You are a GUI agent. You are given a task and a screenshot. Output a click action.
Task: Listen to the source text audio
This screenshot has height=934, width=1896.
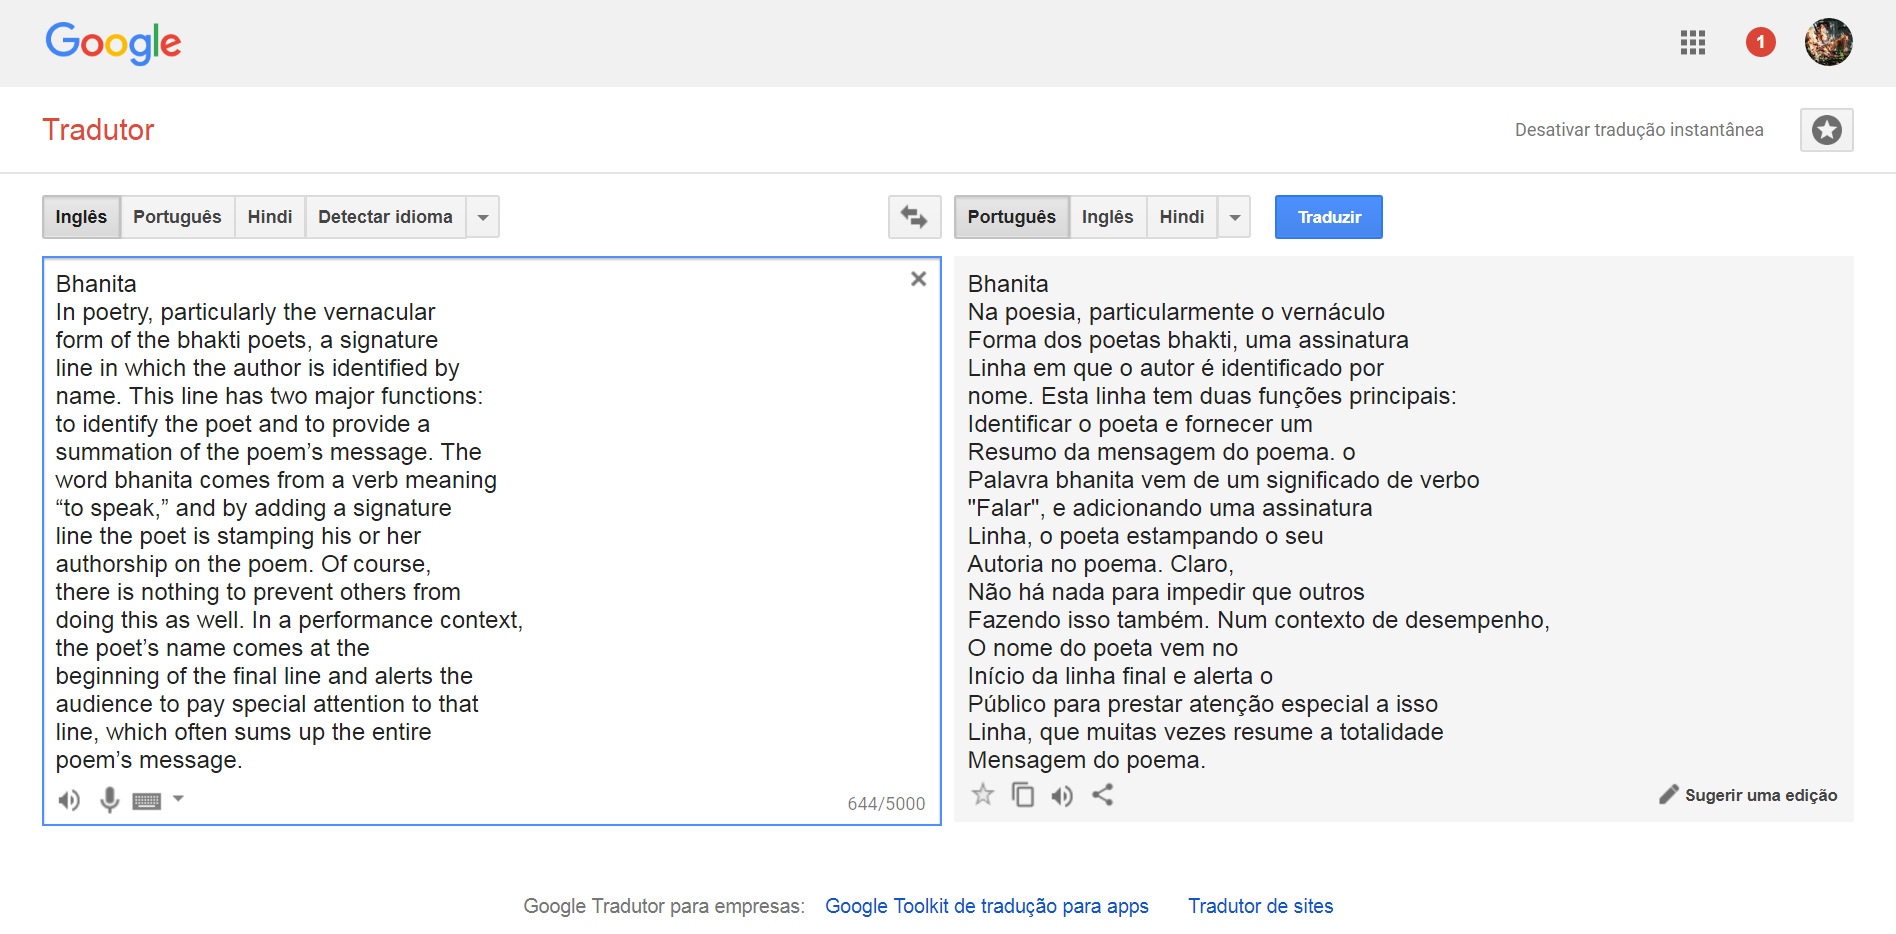(x=69, y=800)
